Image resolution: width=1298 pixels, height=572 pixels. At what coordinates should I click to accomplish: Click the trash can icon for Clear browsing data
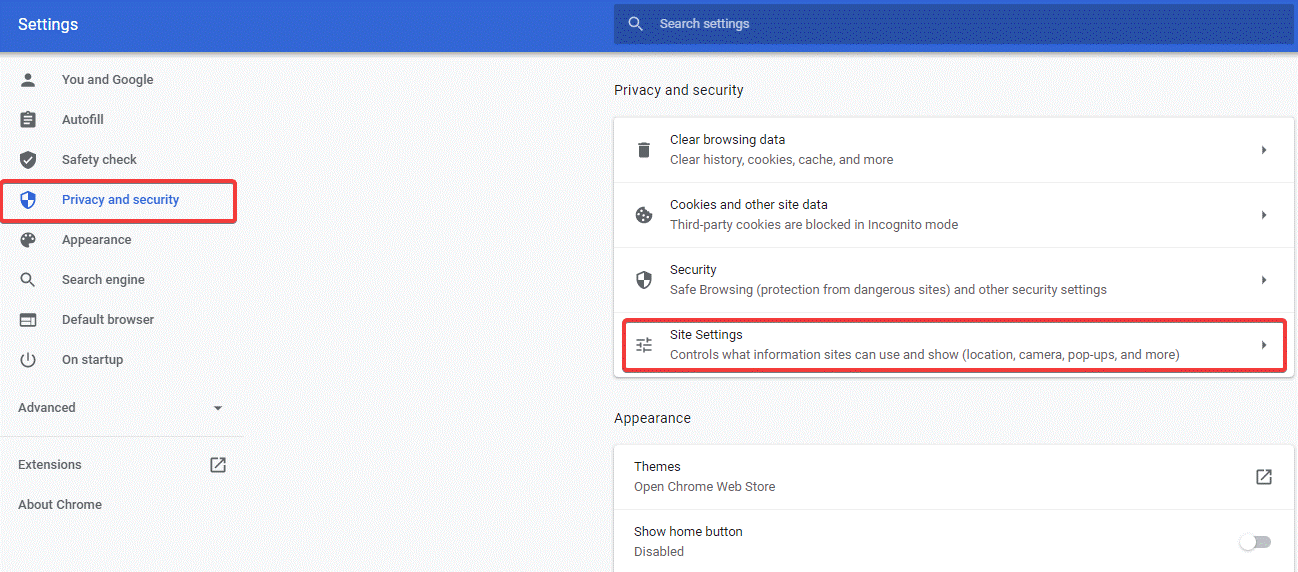644,150
